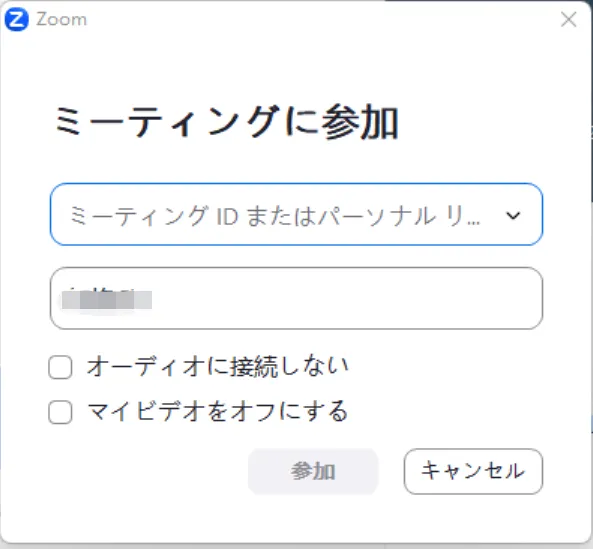Click the 参加 kanji in heading
This screenshot has width=593, height=549.
point(360,123)
